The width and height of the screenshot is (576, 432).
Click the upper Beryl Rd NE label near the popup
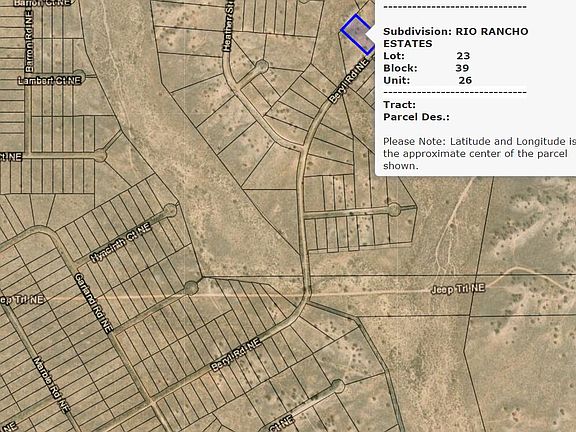348,80
